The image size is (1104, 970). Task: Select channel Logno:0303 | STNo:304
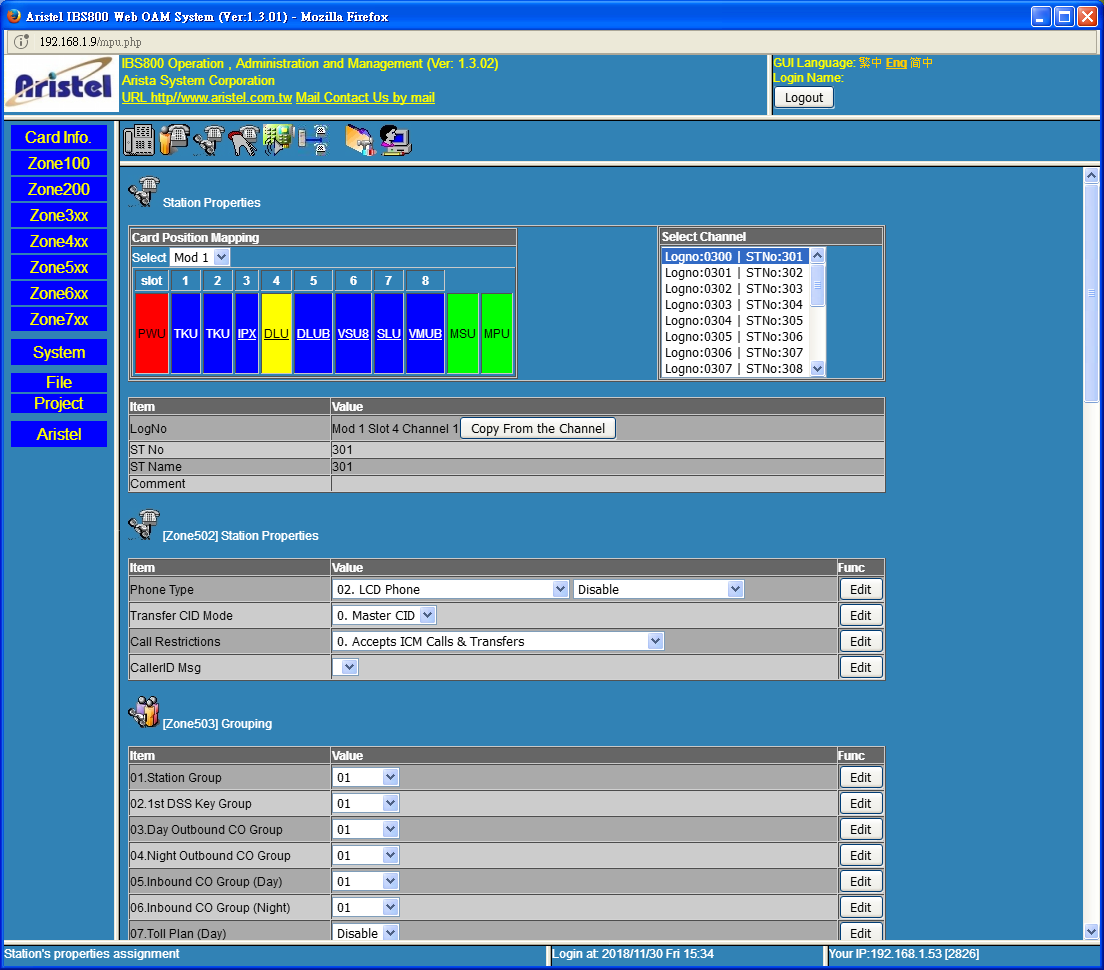(x=734, y=305)
